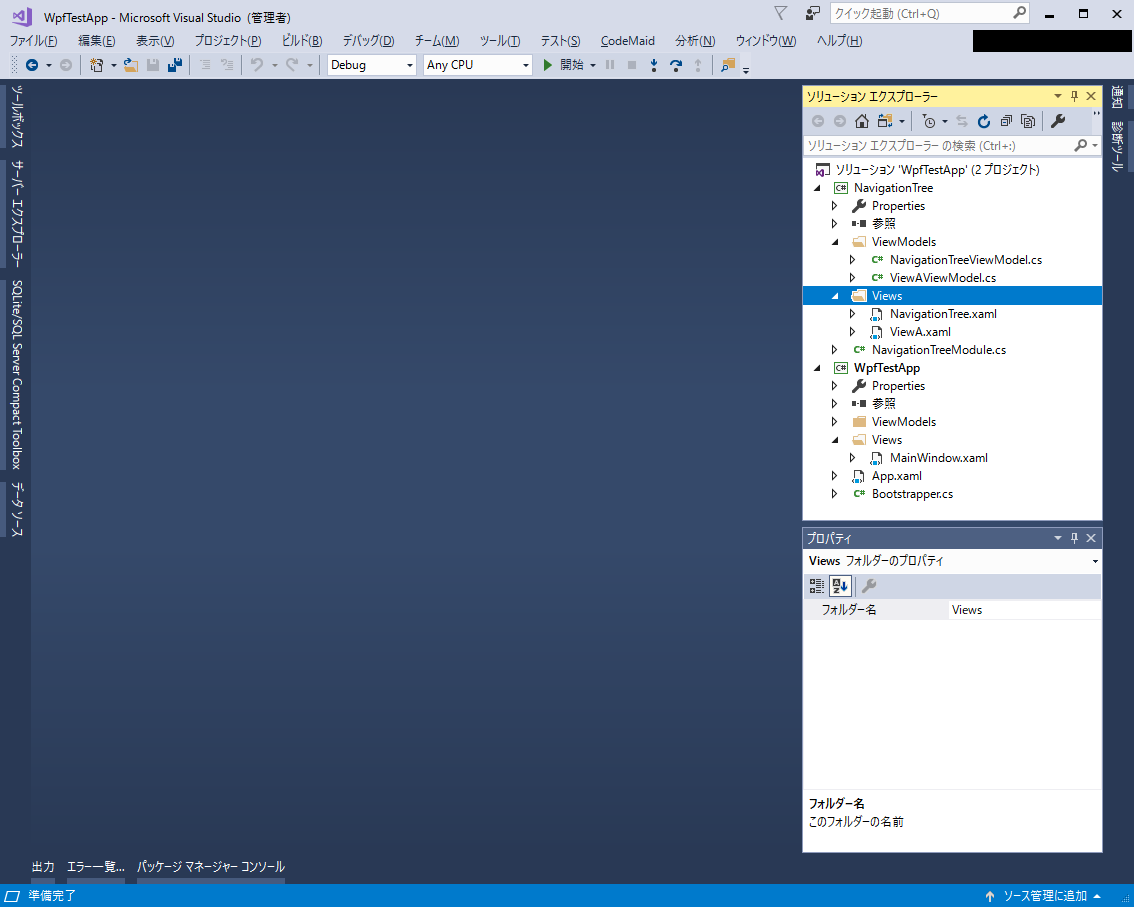The image size is (1134, 907).
Task: Open the Views folder properties object dropdown
Action: click(x=1095, y=561)
